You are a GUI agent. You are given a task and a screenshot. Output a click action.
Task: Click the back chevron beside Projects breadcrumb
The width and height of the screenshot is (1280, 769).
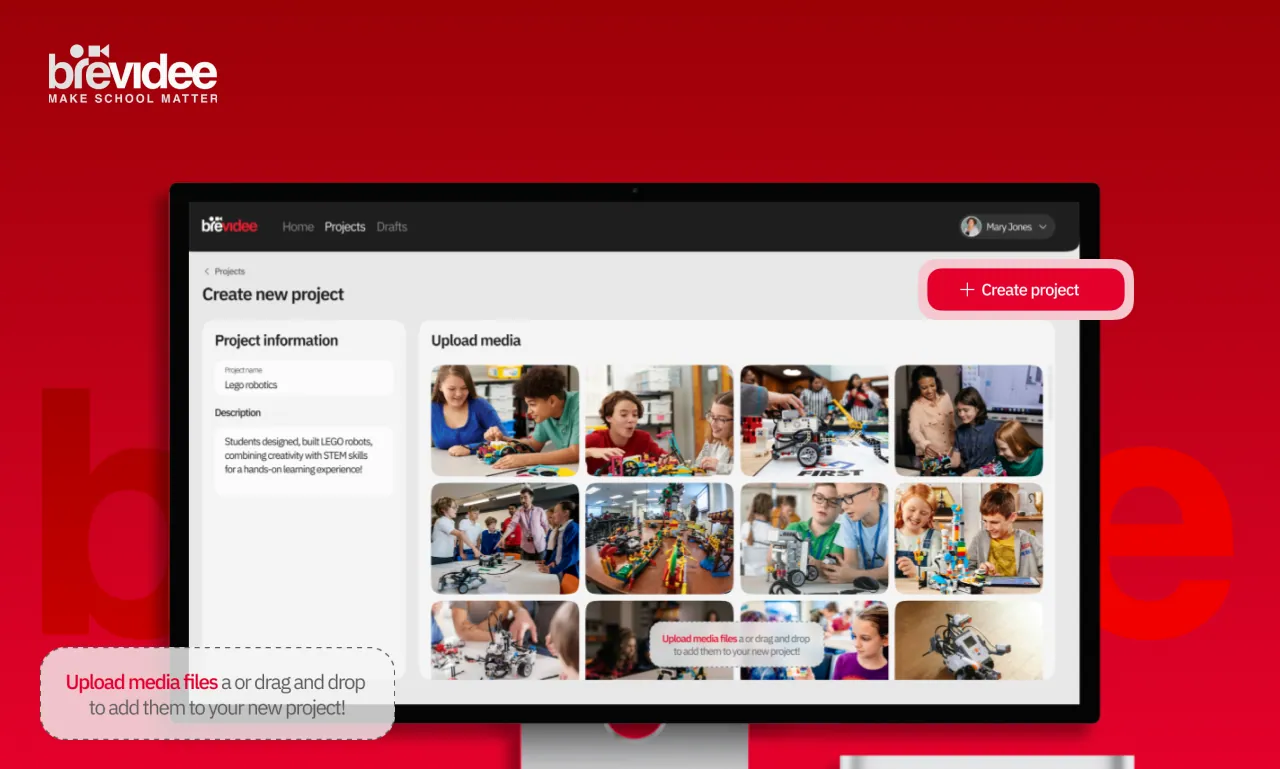coord(207,271)
